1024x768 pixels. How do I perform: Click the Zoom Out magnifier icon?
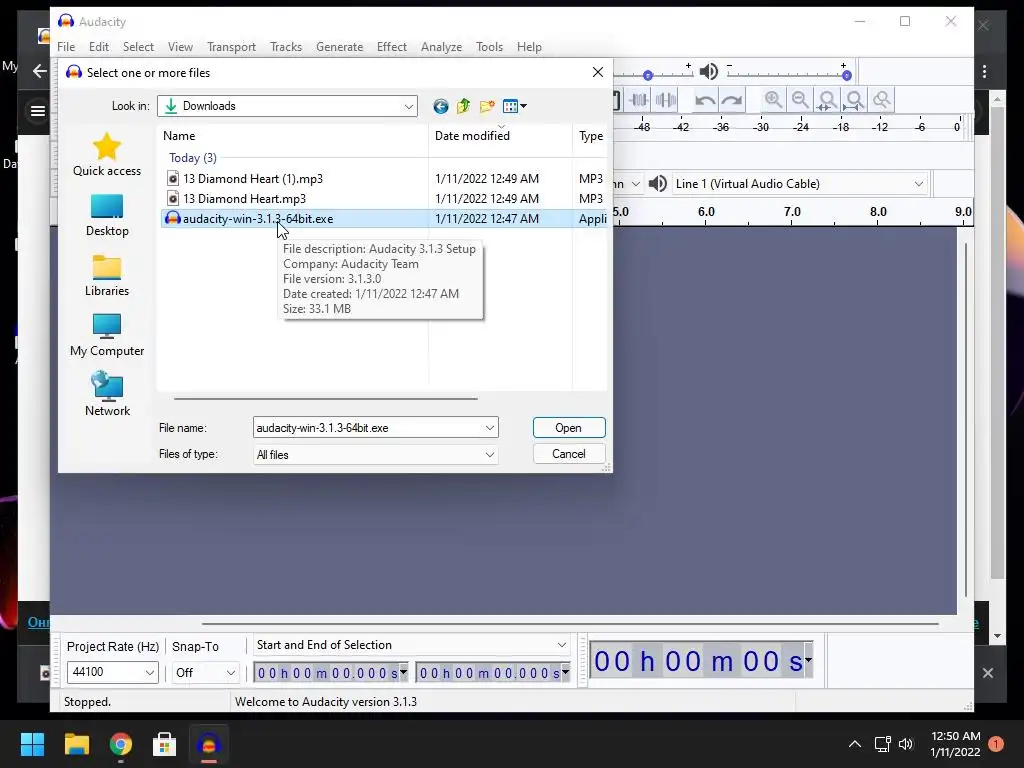[x=800, y=100]
